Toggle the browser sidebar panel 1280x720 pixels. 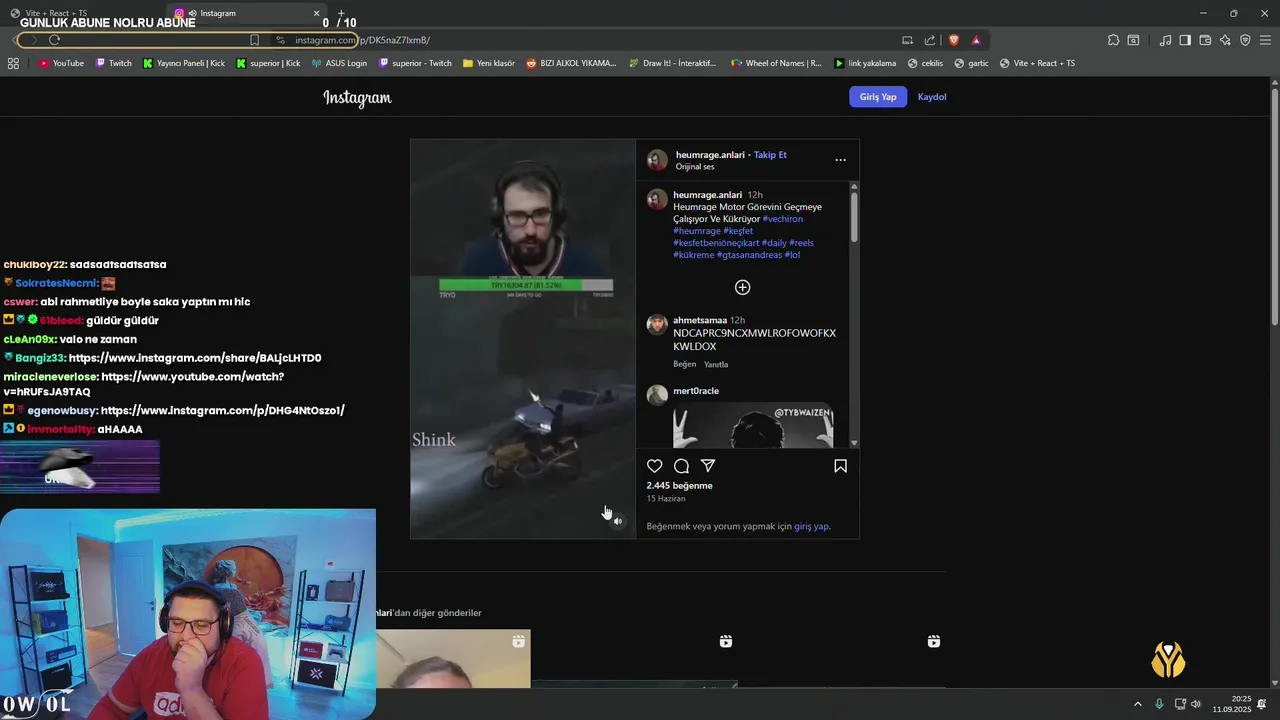pyautogui.click(x=1185, y=40)
